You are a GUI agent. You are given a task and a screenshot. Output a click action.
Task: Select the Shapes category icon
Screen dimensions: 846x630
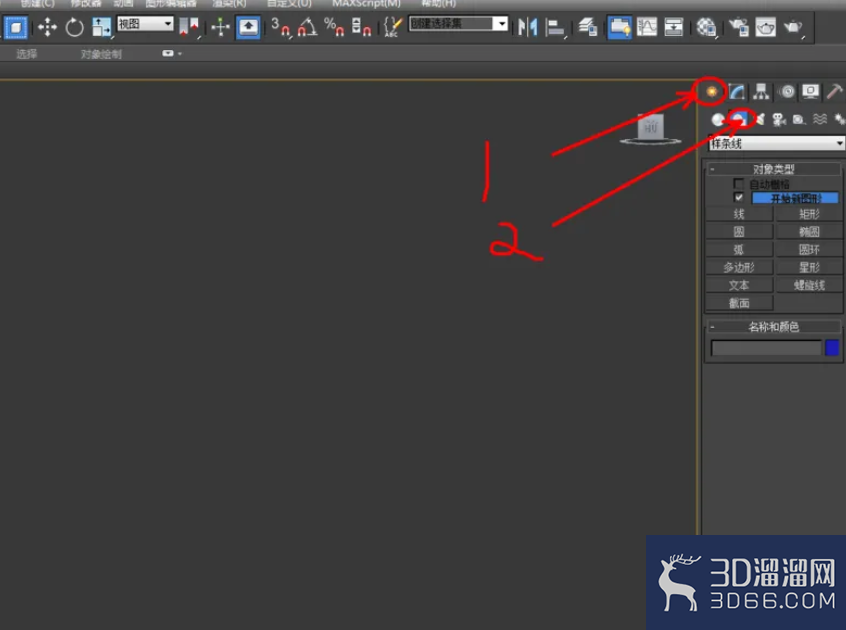tap(739, 119)
